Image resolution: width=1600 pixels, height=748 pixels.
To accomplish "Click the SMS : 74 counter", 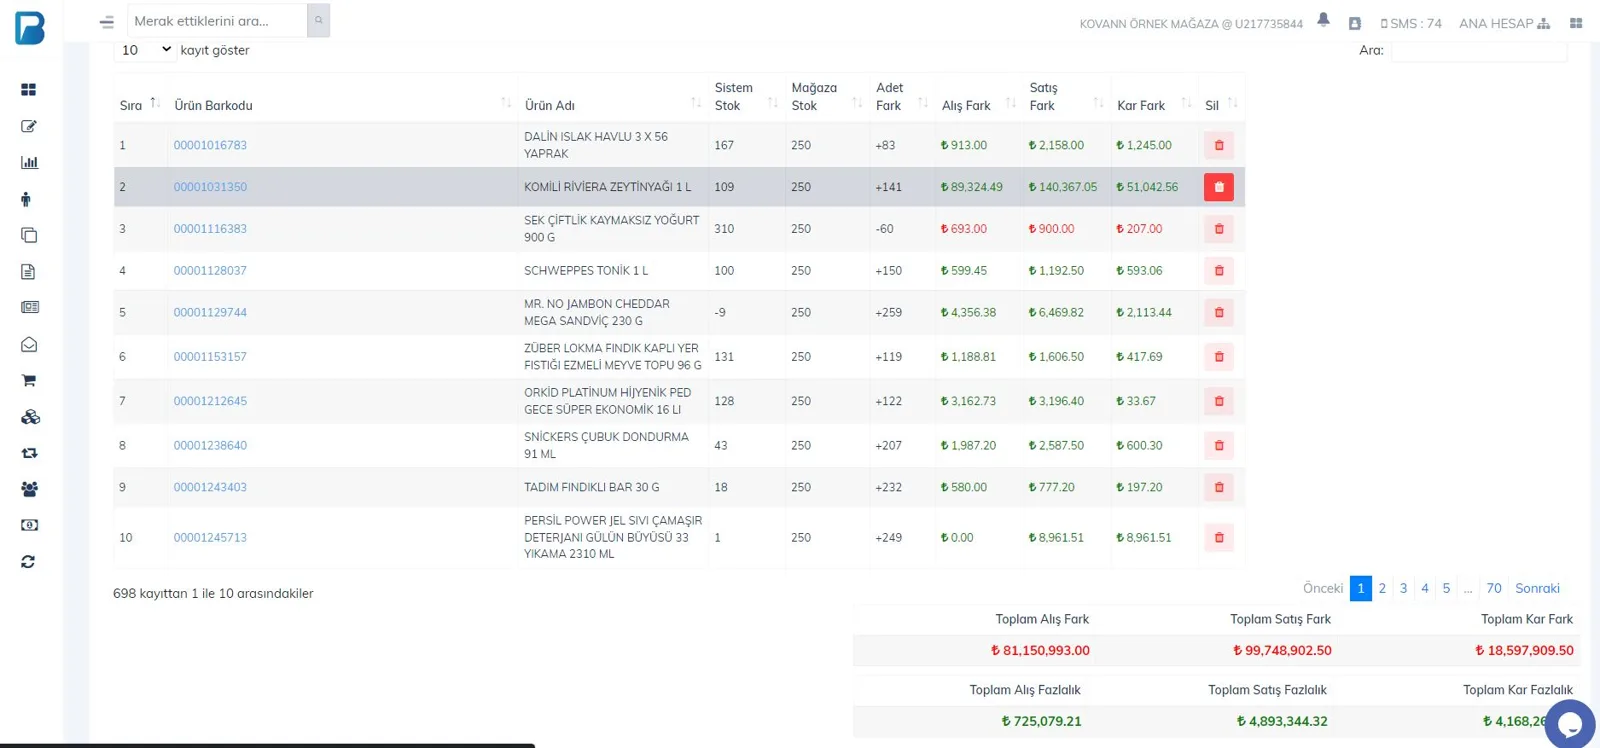I will (1411, 23).
